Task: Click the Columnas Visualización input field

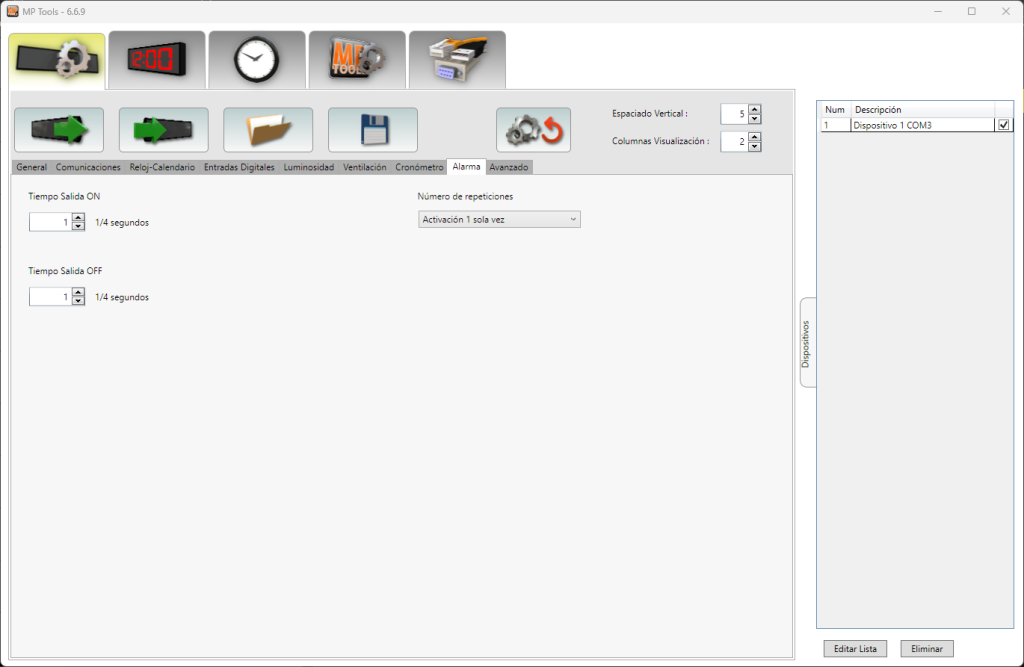Action: pos(734,141)
